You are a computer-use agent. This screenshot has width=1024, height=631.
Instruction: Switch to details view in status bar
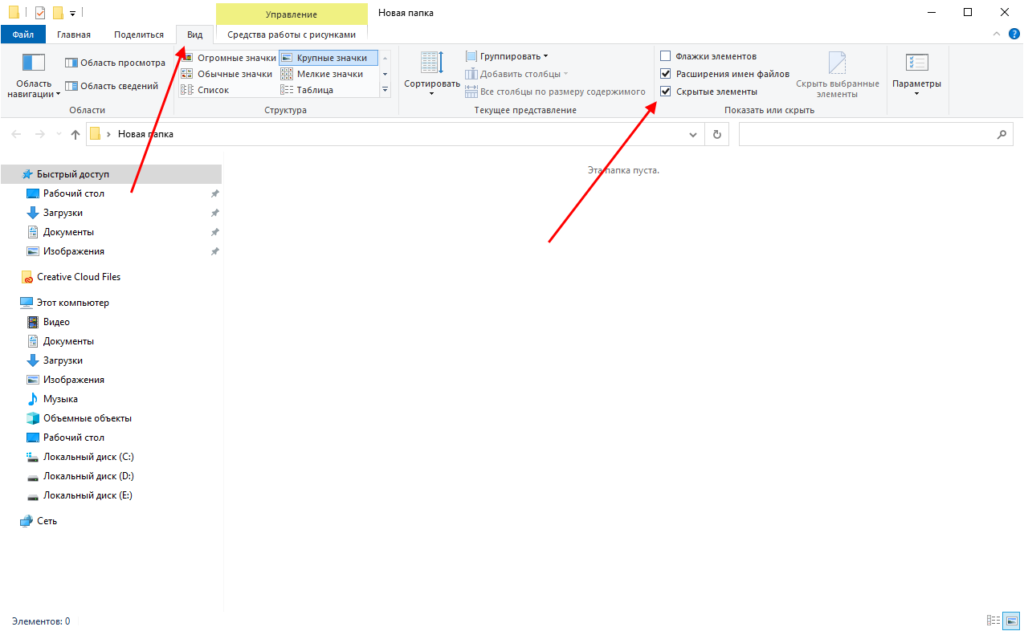click(x=993, y=621)
